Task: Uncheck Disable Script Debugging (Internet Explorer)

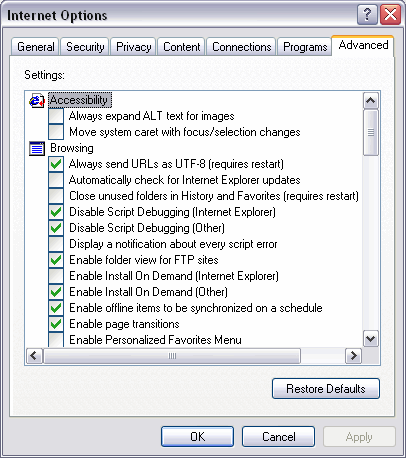Action: point(56,212)
